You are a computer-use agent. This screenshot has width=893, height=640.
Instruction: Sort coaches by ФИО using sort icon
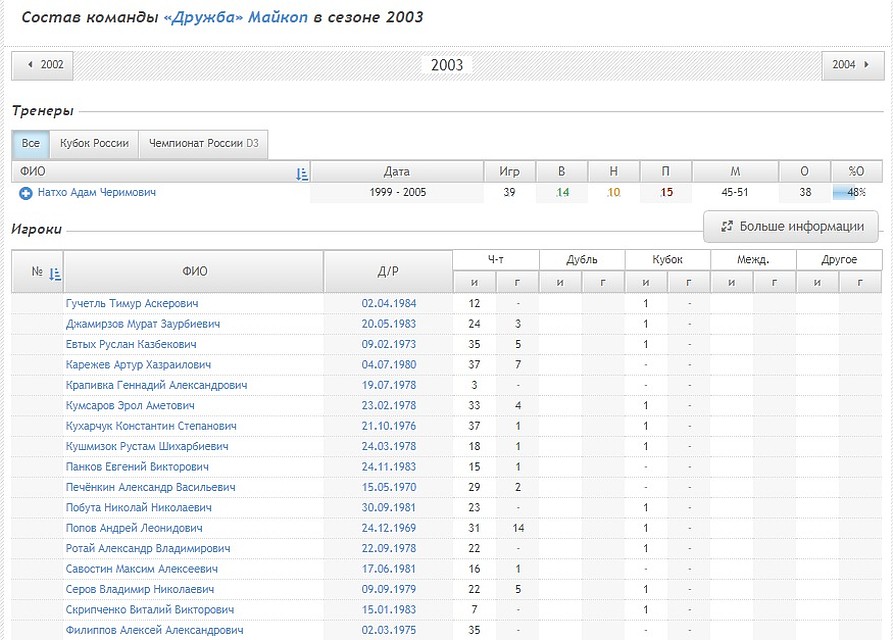pyautogui.click(x=302, y=174)
